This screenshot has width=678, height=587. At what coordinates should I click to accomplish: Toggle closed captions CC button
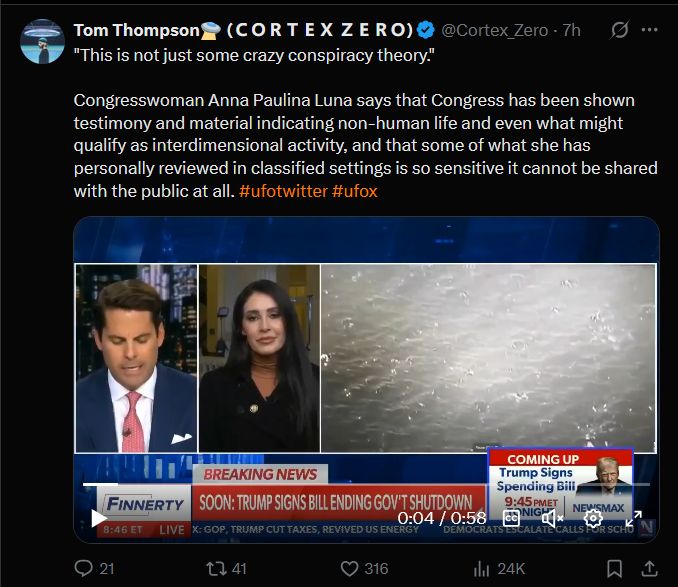511,517
